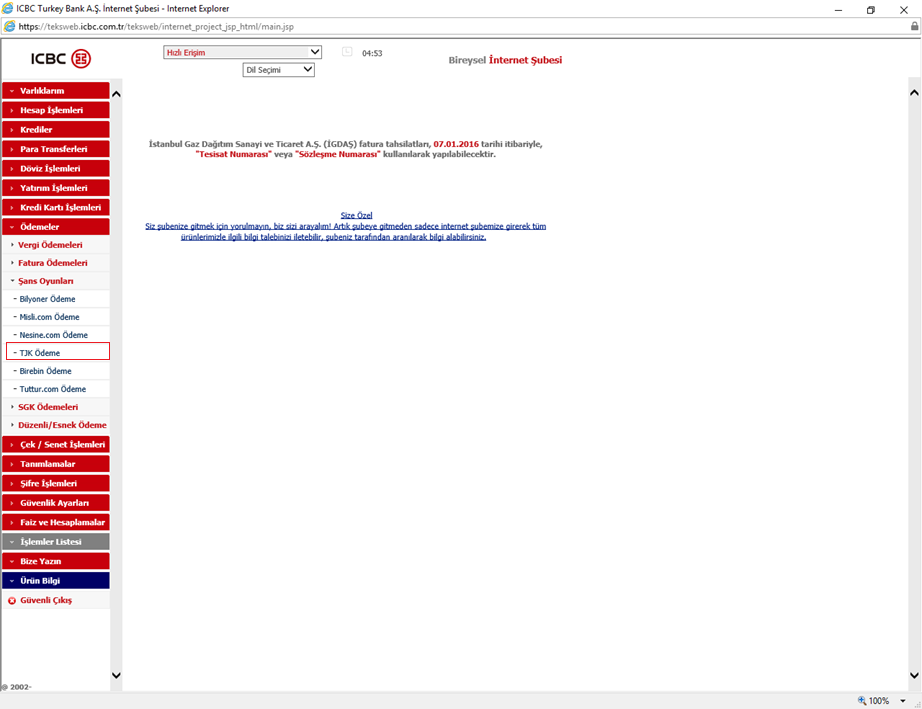Open zoom level dropdown arrow next to 100%
The image size is (922, 709).
[903, 701]
